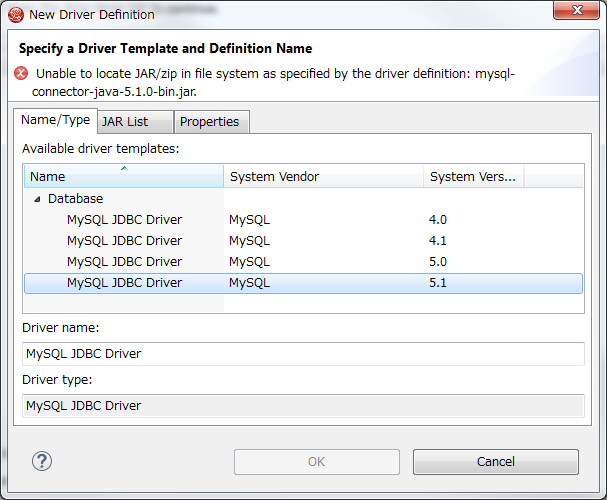
Task: Switch to the Name/Type tab
Action: [x=55, y=120]
